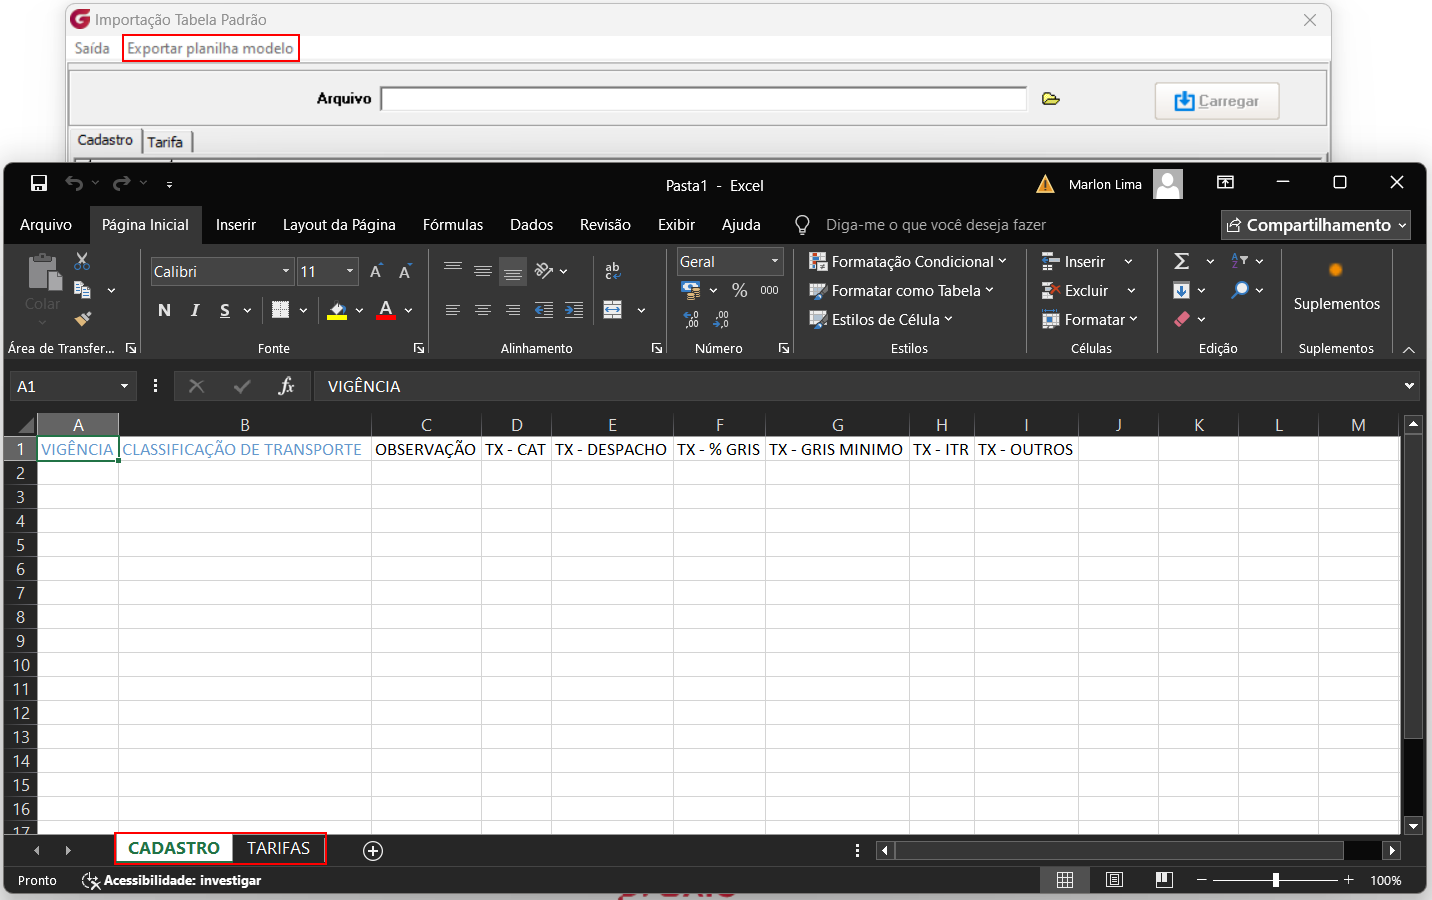
Task: Decrease decimal places
Action: tap(721, 319)
